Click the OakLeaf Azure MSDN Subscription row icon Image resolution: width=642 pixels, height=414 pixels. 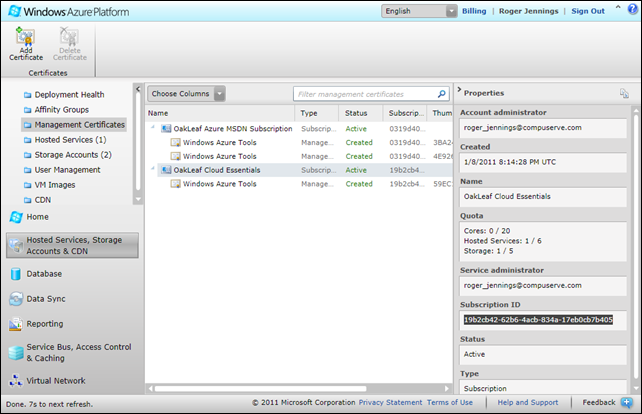[166, 129]
